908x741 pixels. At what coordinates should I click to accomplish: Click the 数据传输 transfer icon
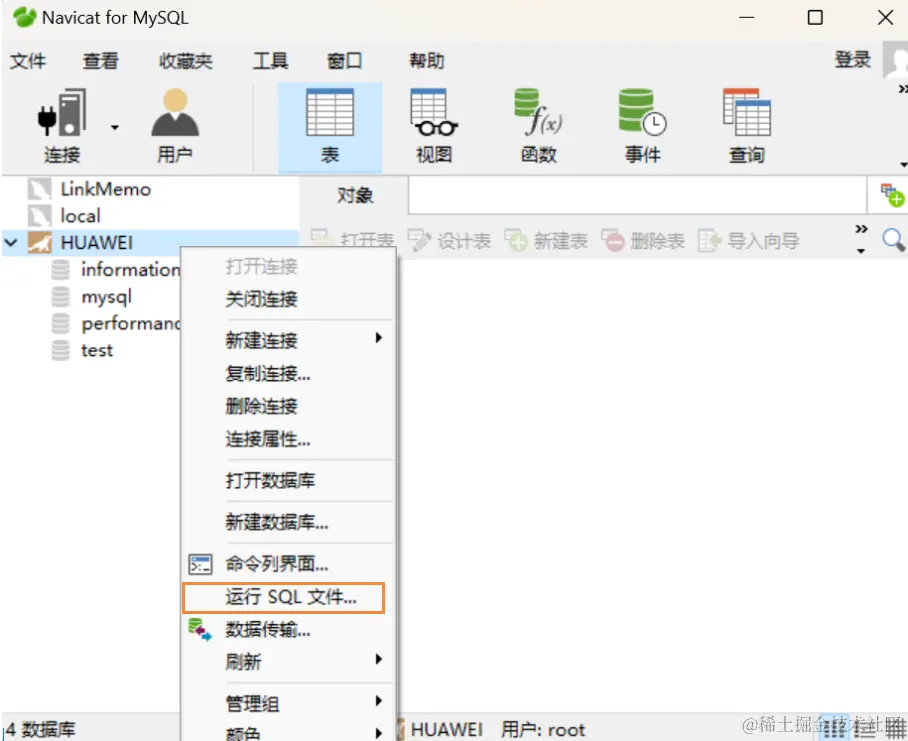200,629
